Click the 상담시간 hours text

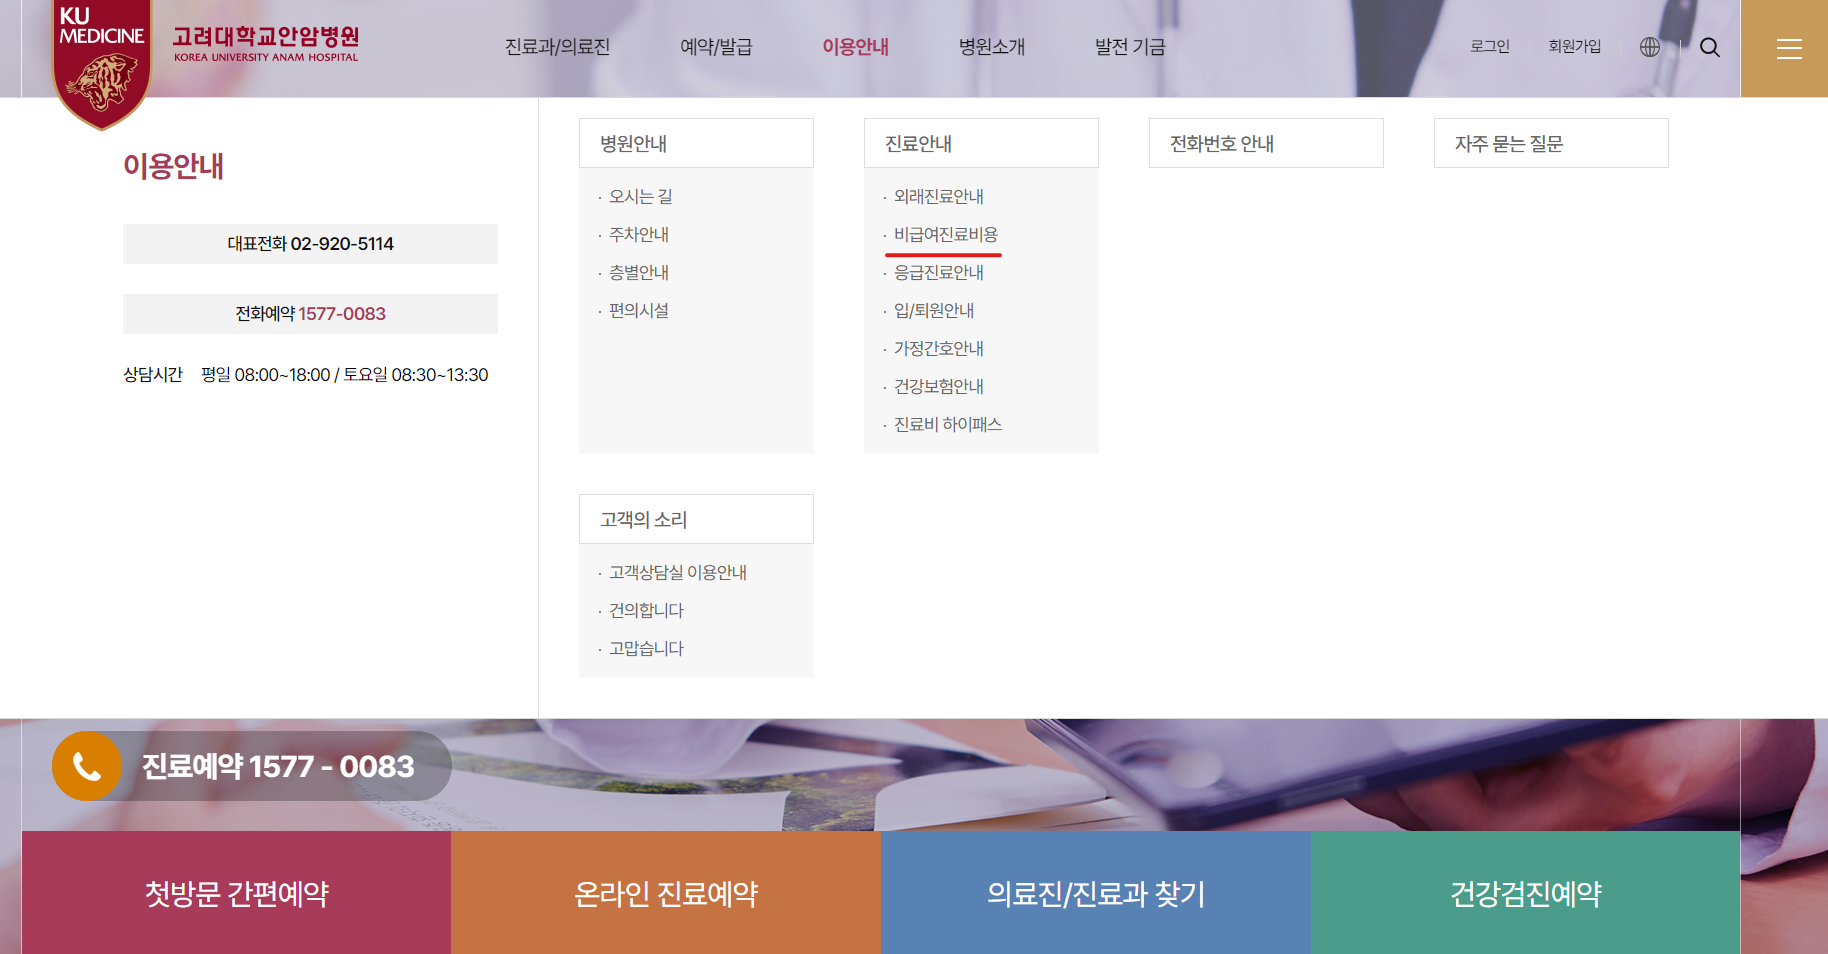pyautogui.click(x=306, y=375)
